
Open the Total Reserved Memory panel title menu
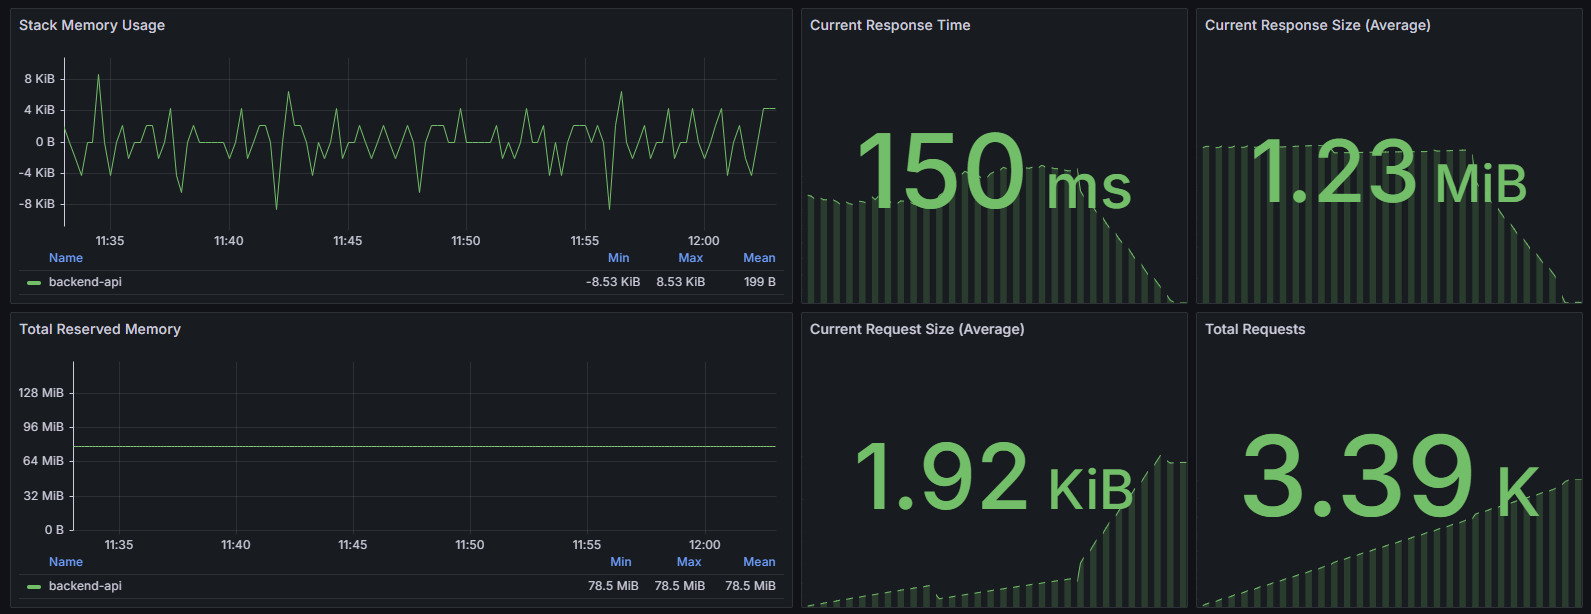tap(100, 329)
